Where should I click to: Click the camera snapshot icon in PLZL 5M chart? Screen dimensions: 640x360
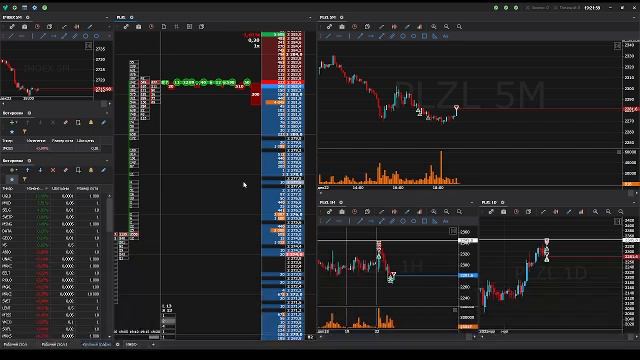coord(342,27)
